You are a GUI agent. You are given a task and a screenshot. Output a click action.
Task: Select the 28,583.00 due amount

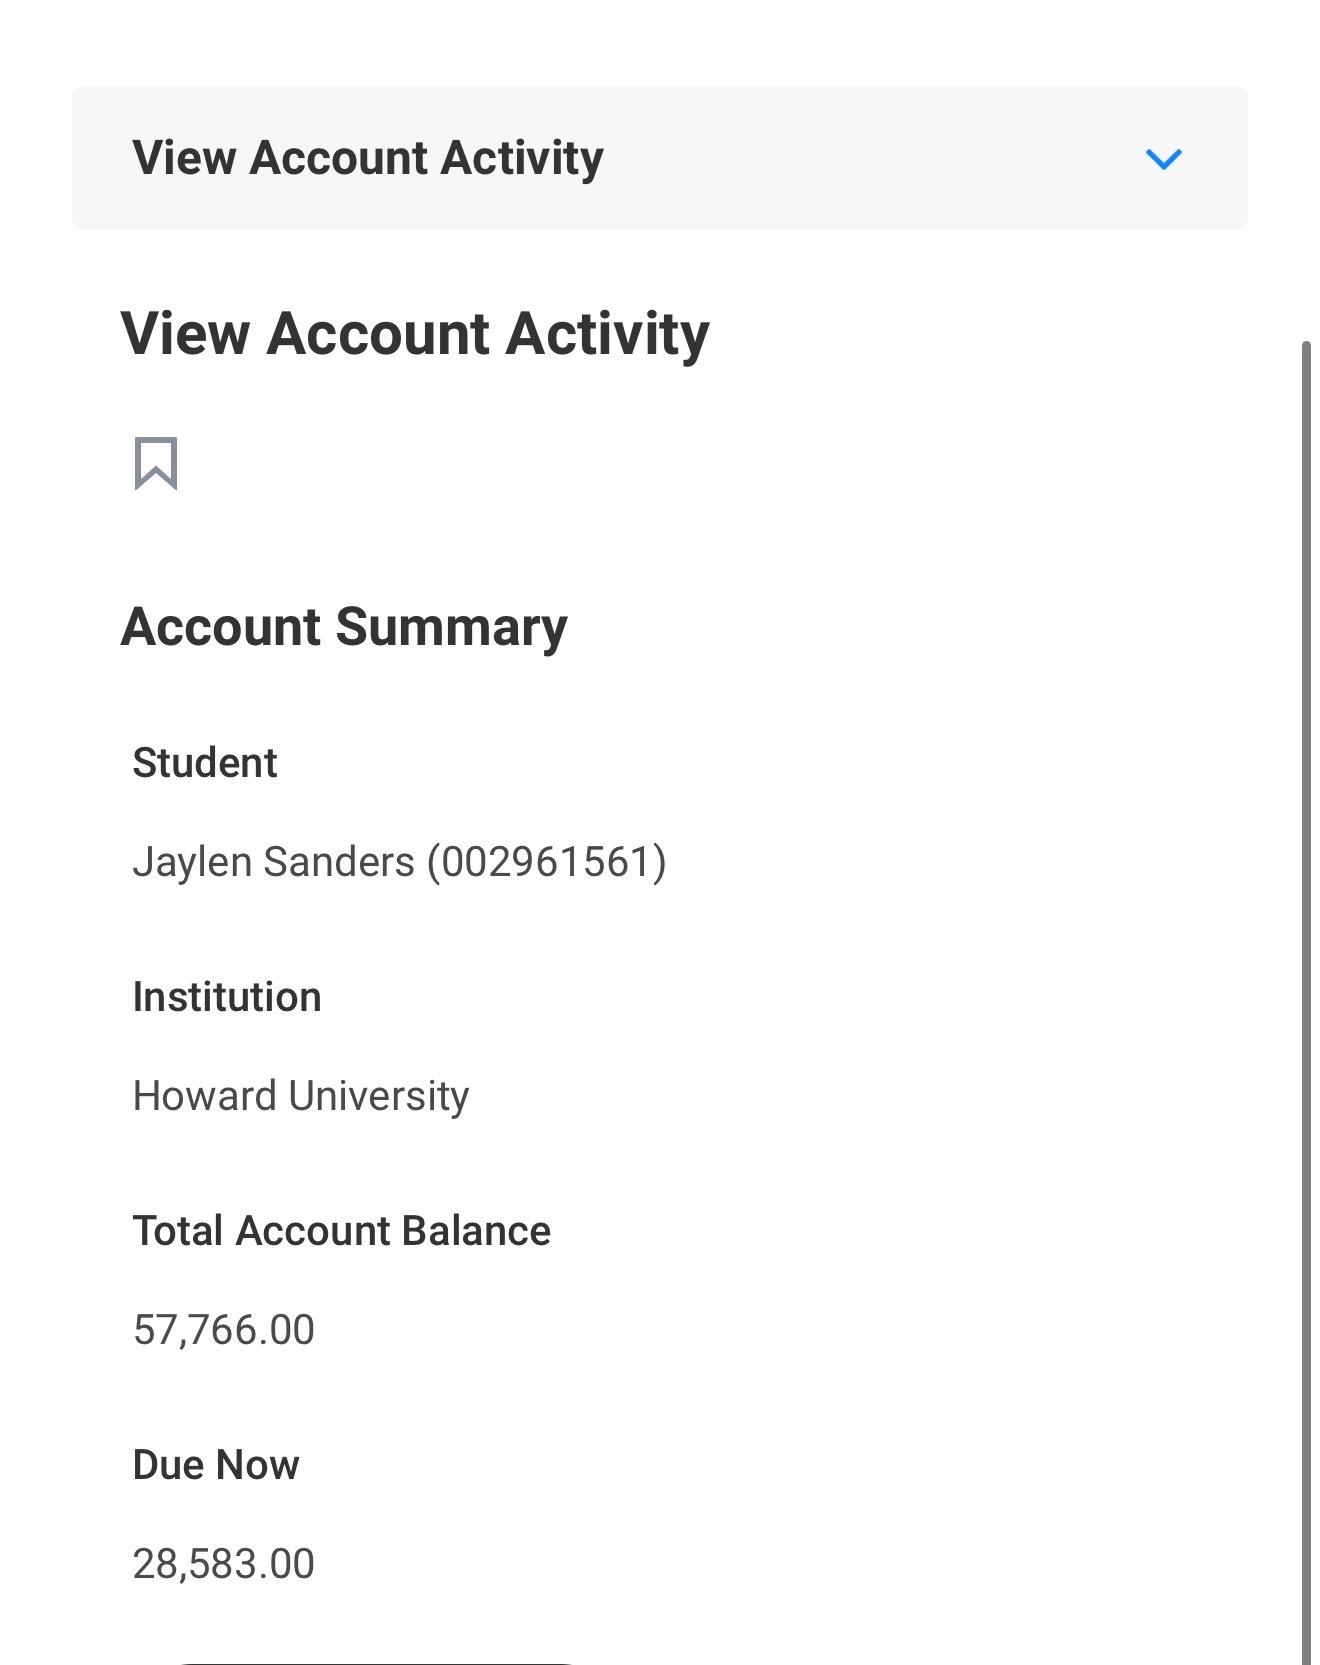[224, 1564]
